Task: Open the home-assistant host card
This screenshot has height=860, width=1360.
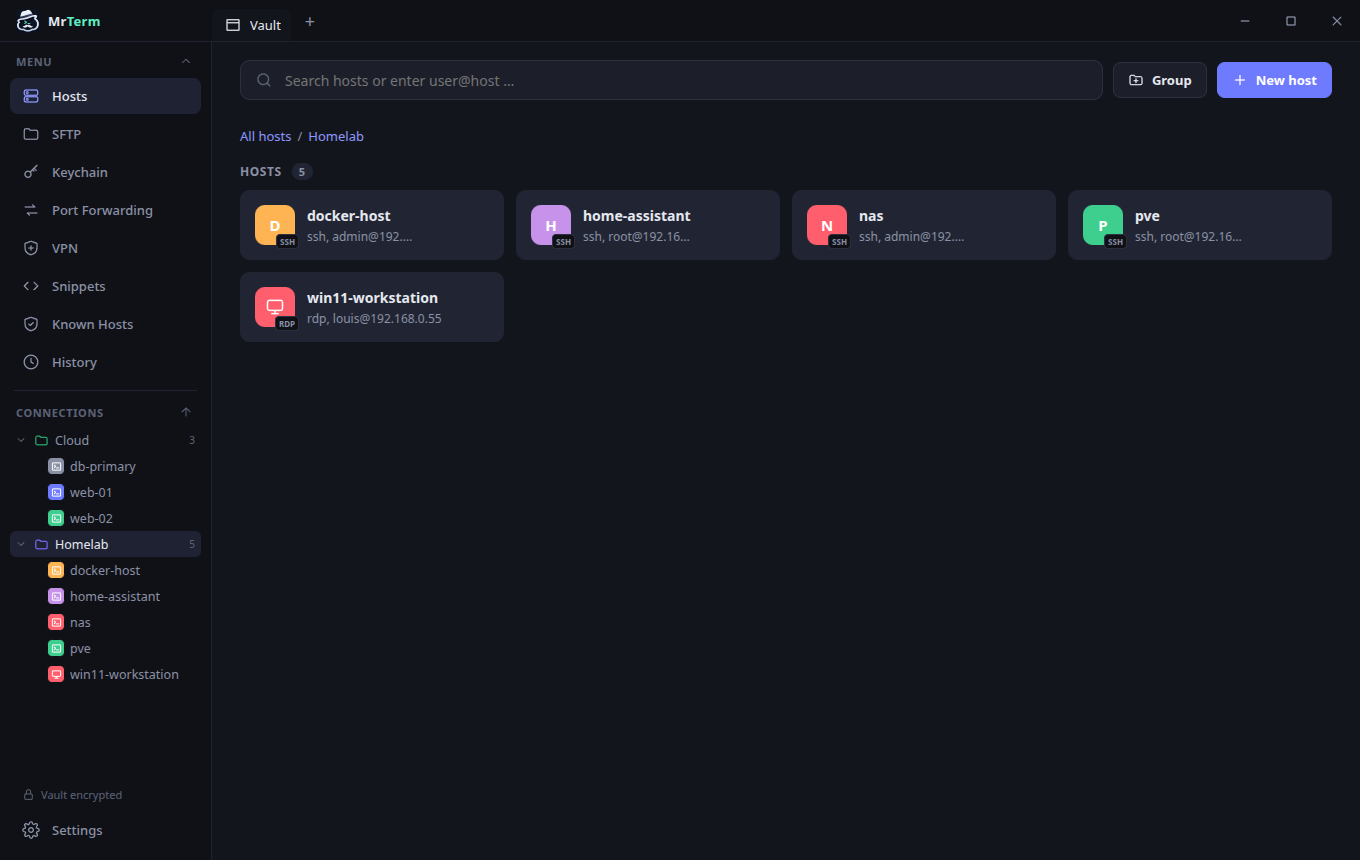Action: pyautogui.click(x=648, y=225)
